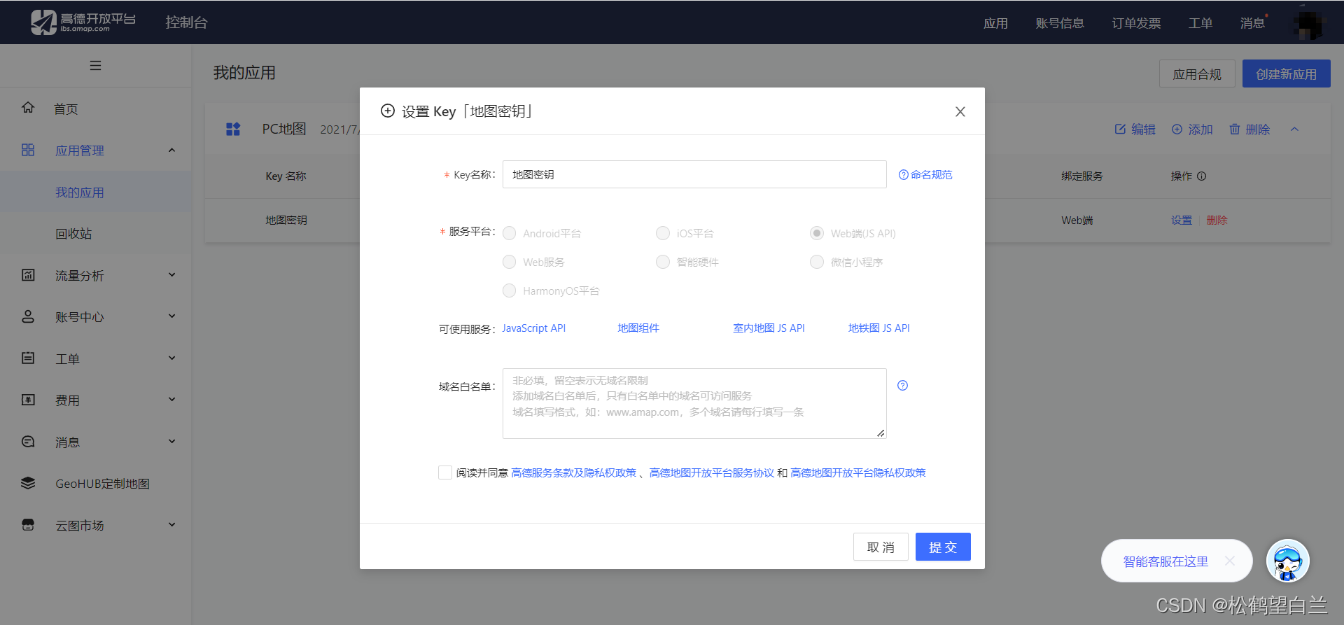Click the plus icon in dialog title
The height and width of the screenshot is (625, 1344).
tap(388, 111)
